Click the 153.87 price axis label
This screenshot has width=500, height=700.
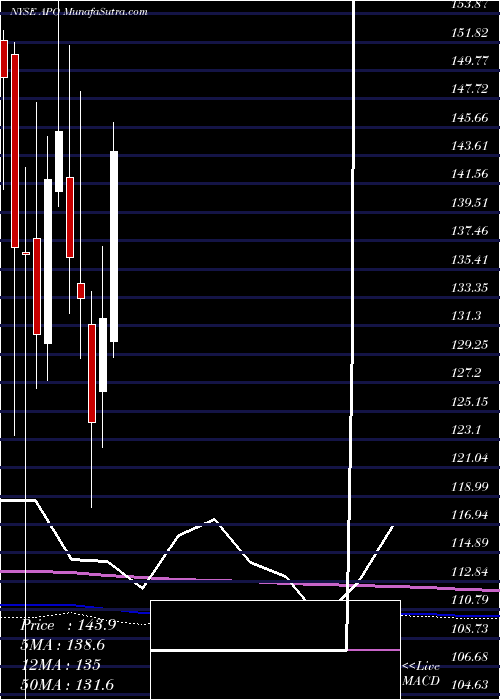[469, 4]
